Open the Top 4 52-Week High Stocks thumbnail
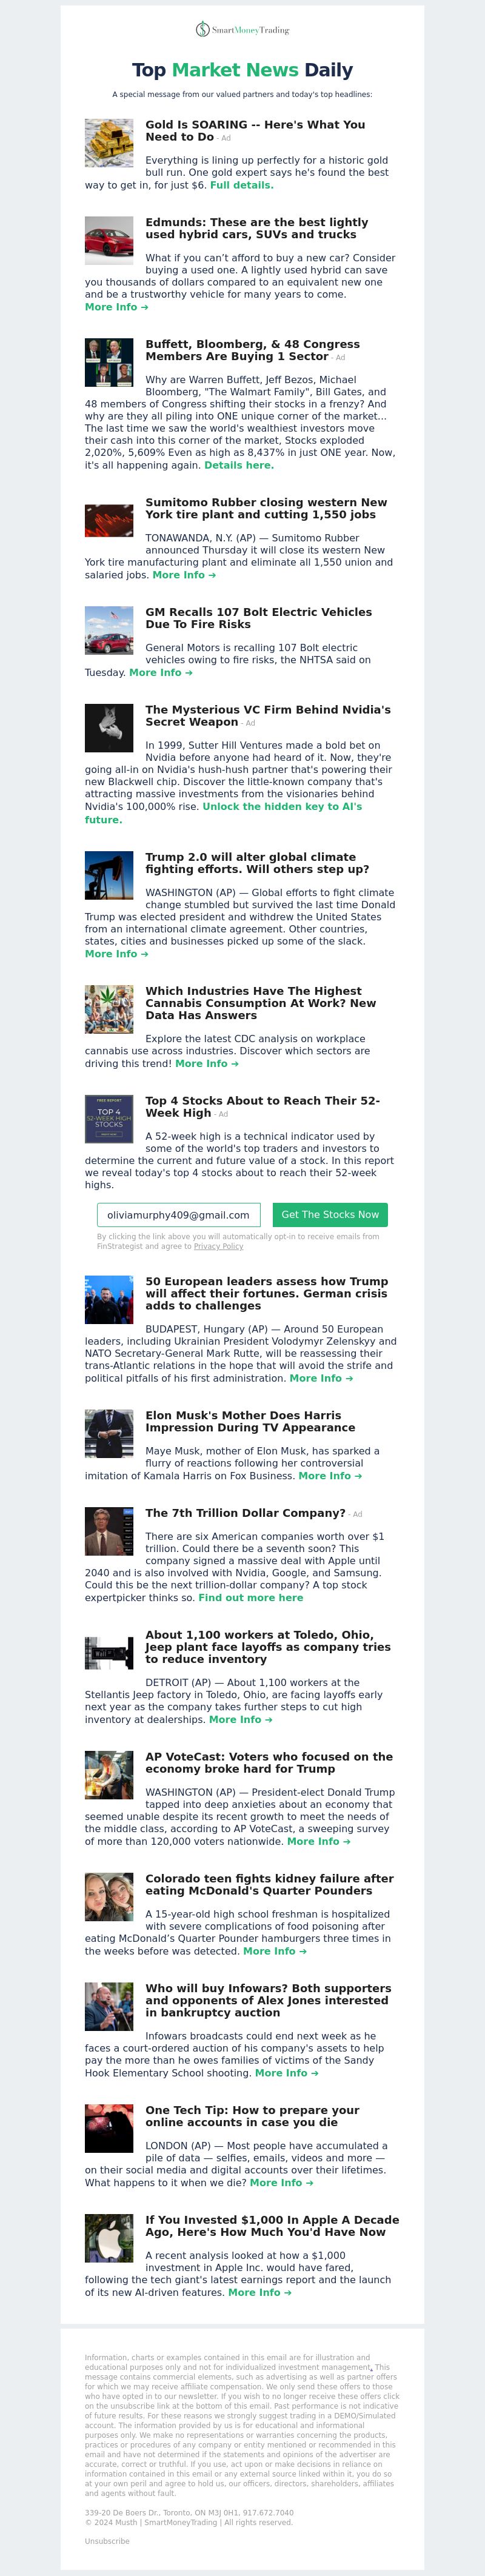This screenshot has height=2576, width=485. (x=109, y=1119)
